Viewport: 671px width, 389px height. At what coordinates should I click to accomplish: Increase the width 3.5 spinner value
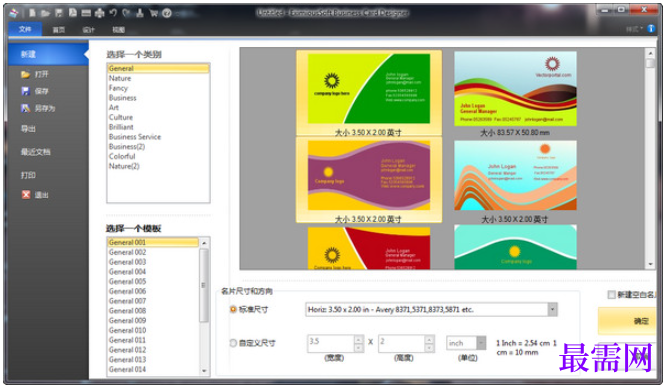click(x=358, y=339)
